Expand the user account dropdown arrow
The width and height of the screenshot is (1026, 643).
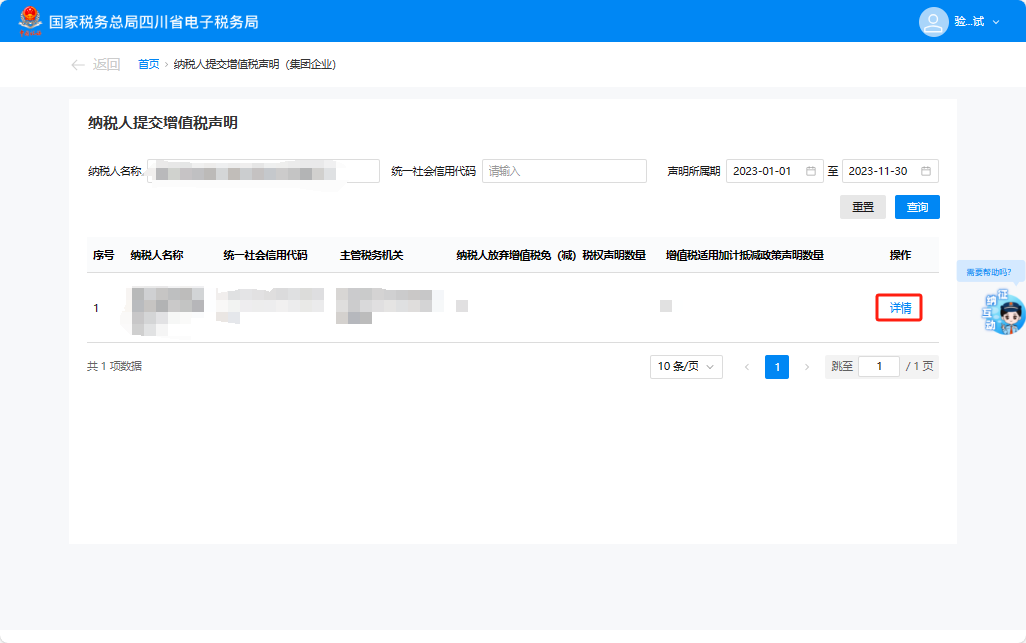pos(996,22)
